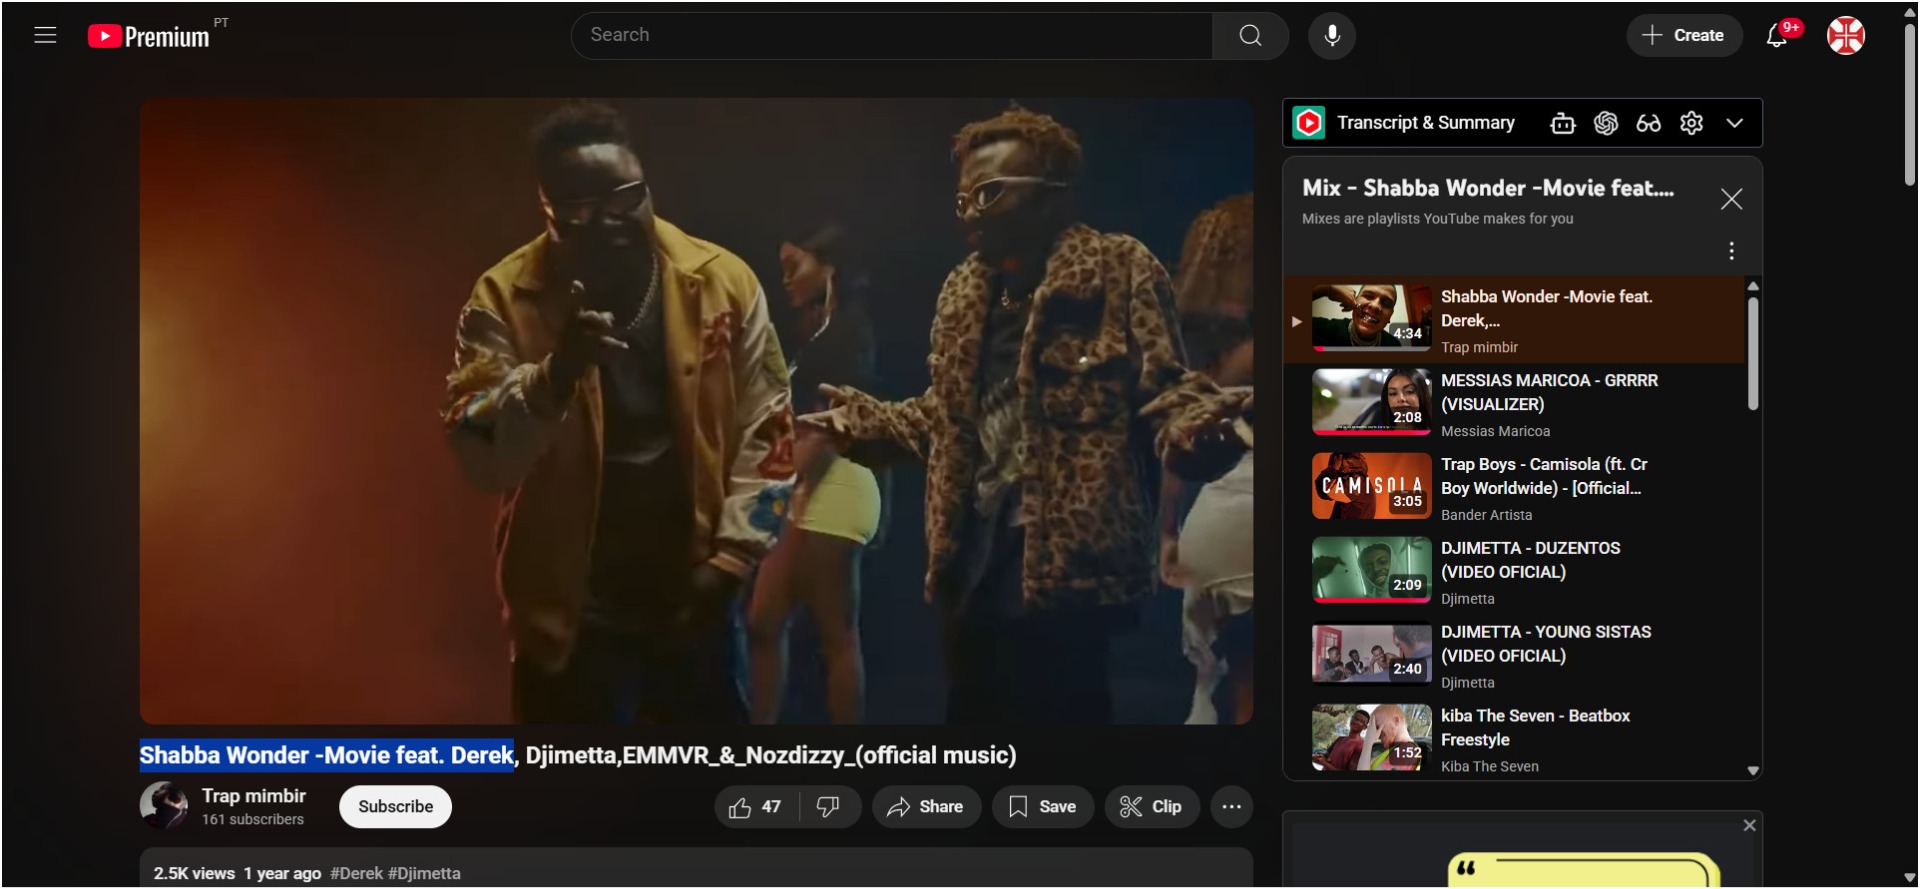Click the #Derek hashtag
Screen dimensions: 1920x889
357,873
